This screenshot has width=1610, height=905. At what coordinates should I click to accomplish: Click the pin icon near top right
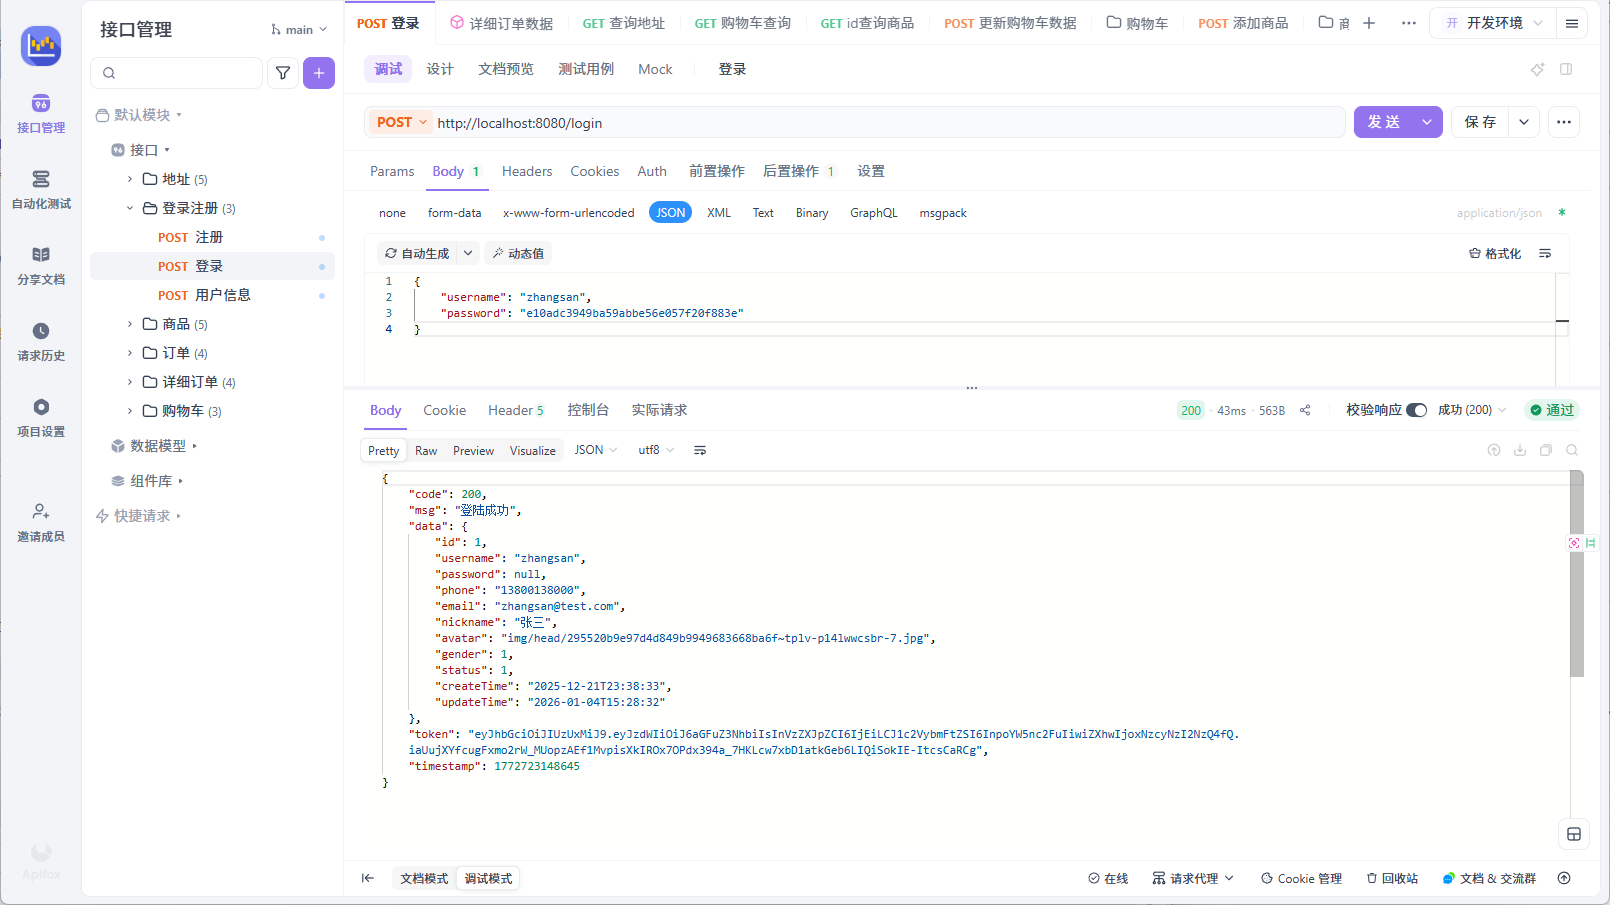tap(1538, 69)
